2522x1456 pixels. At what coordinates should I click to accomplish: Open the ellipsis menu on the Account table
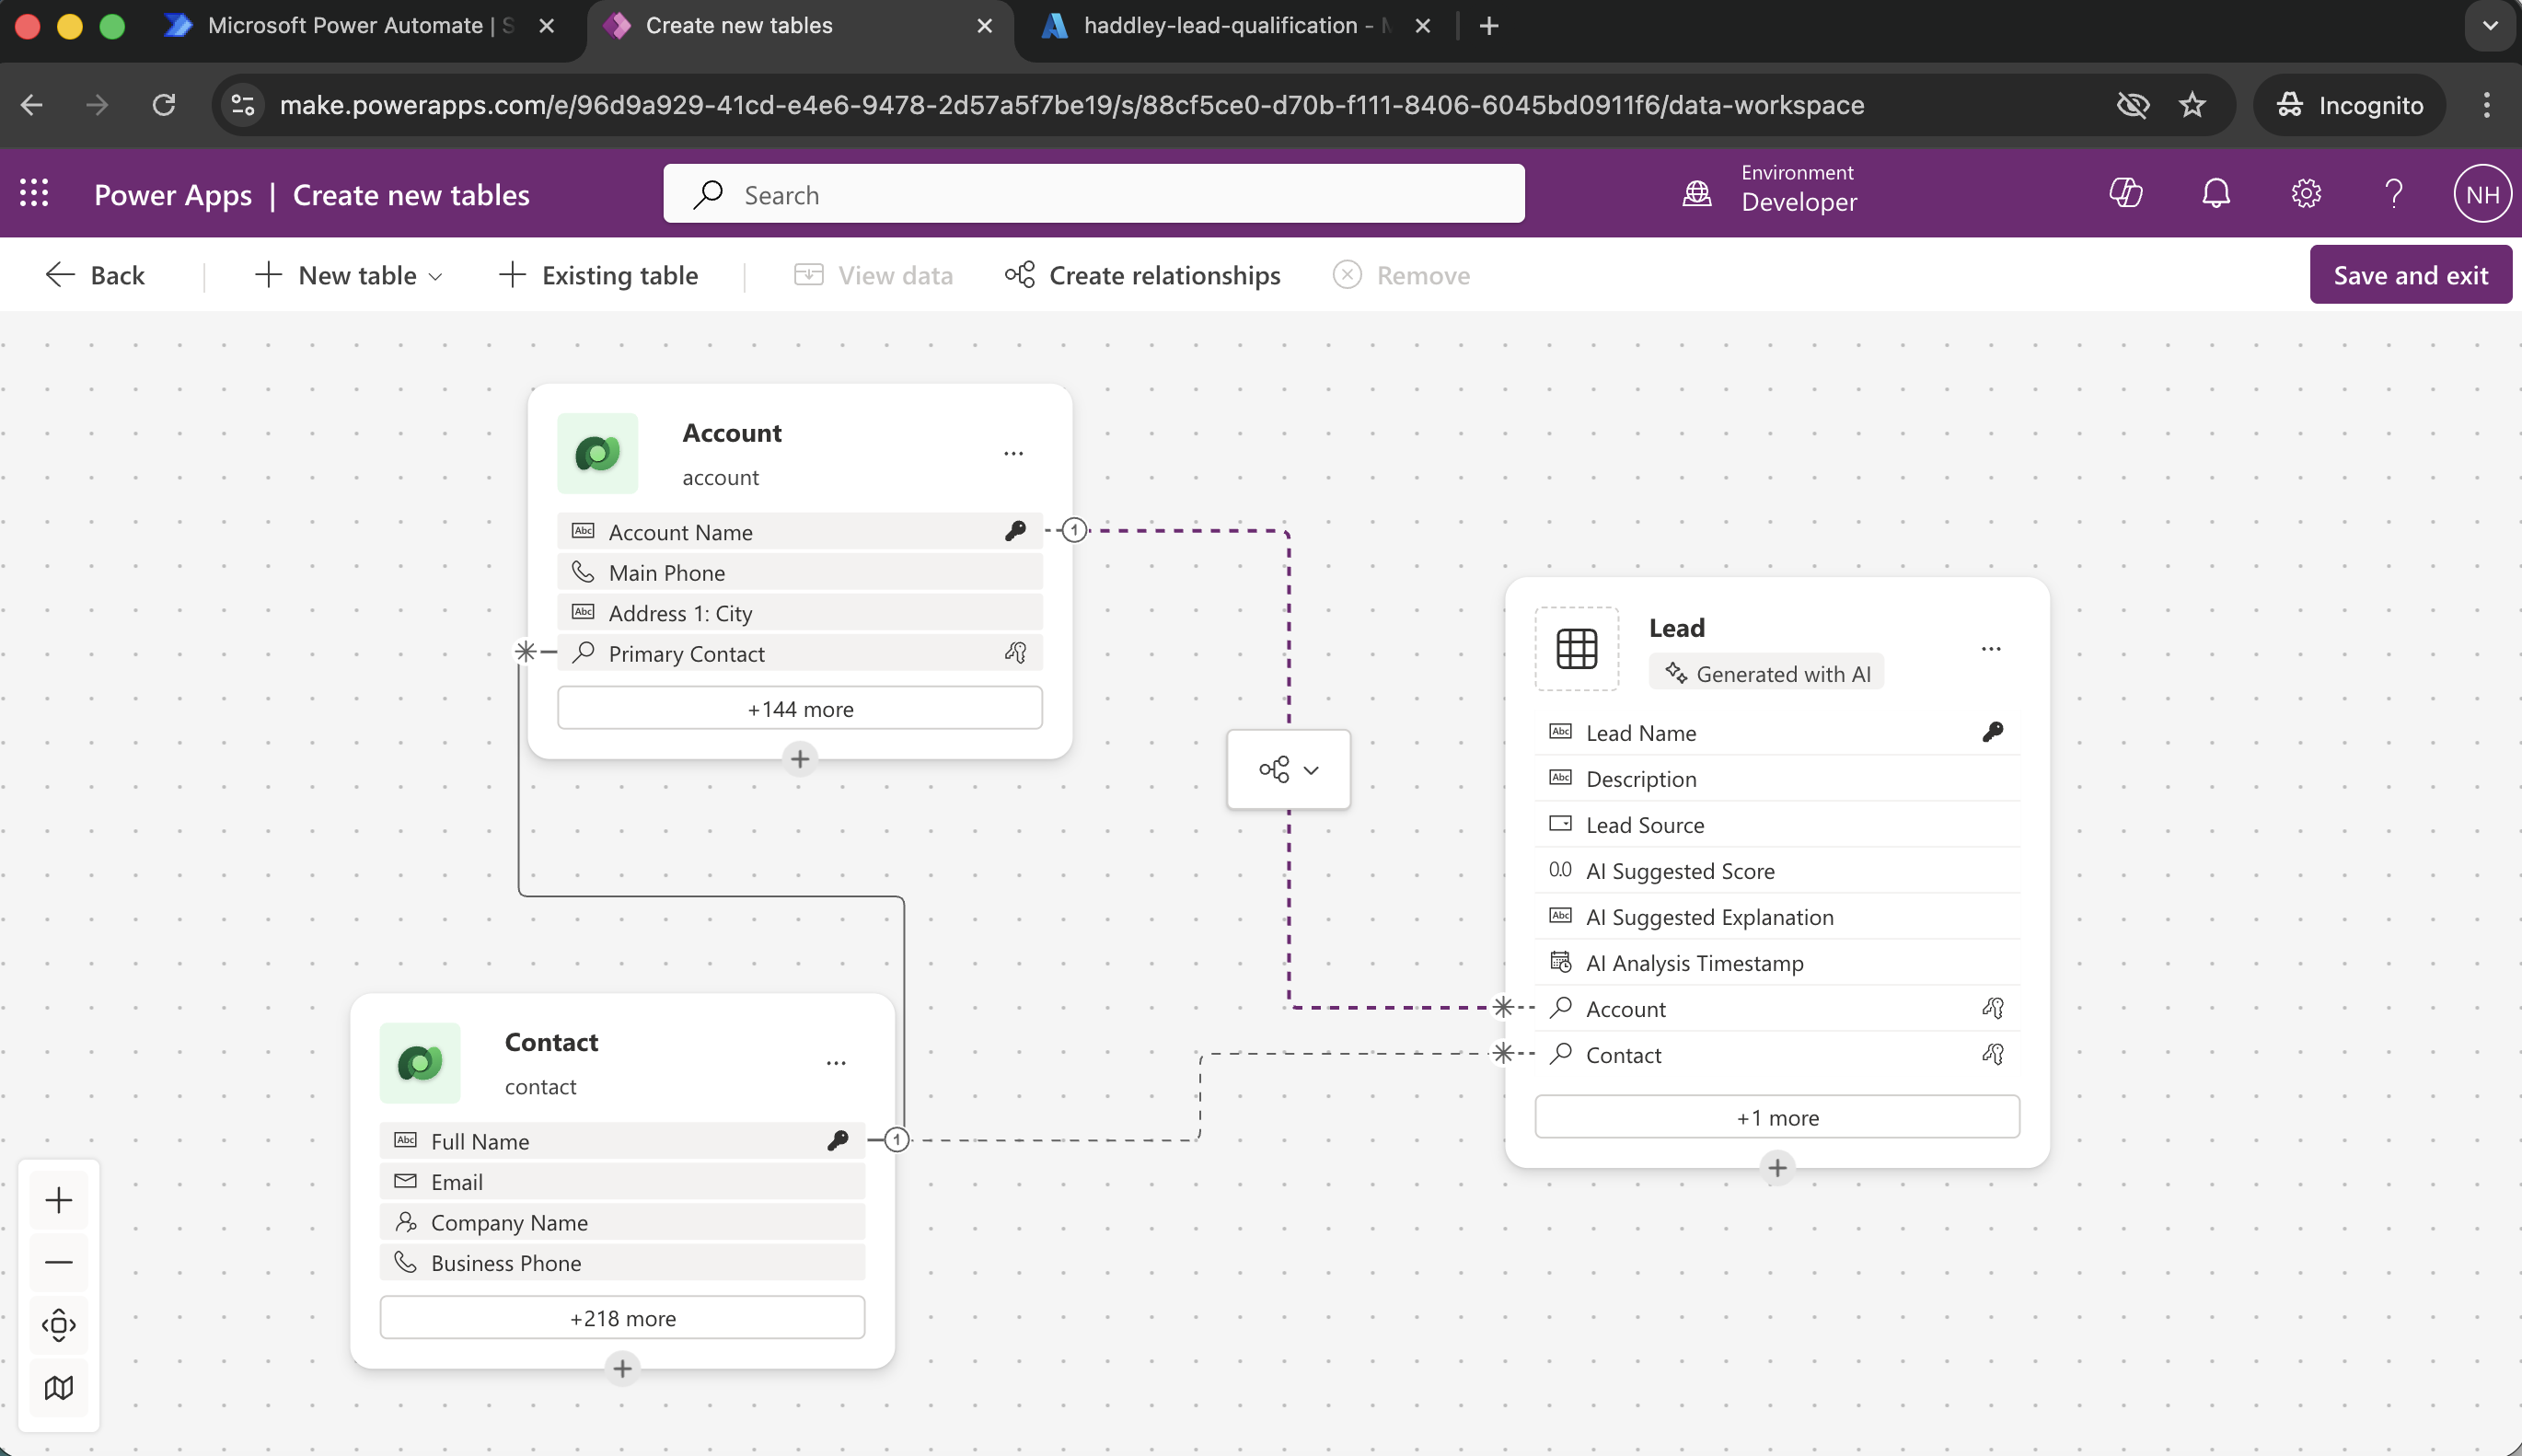[x=1013, y=453]
